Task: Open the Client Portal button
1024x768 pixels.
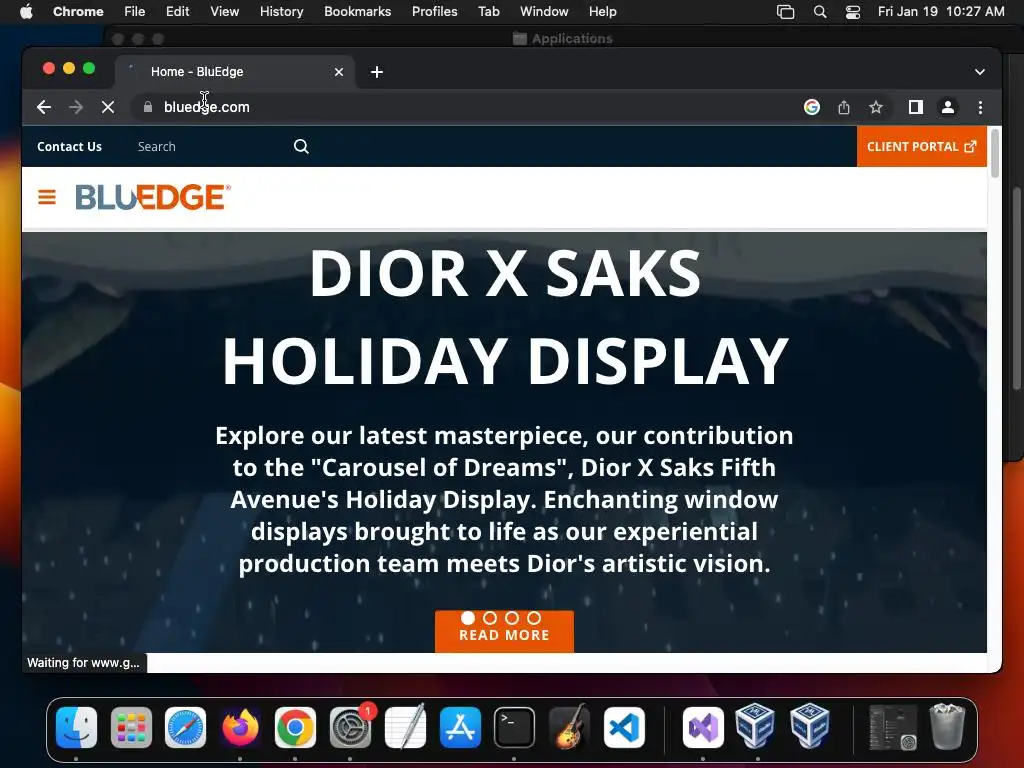Action: [921, 146]
